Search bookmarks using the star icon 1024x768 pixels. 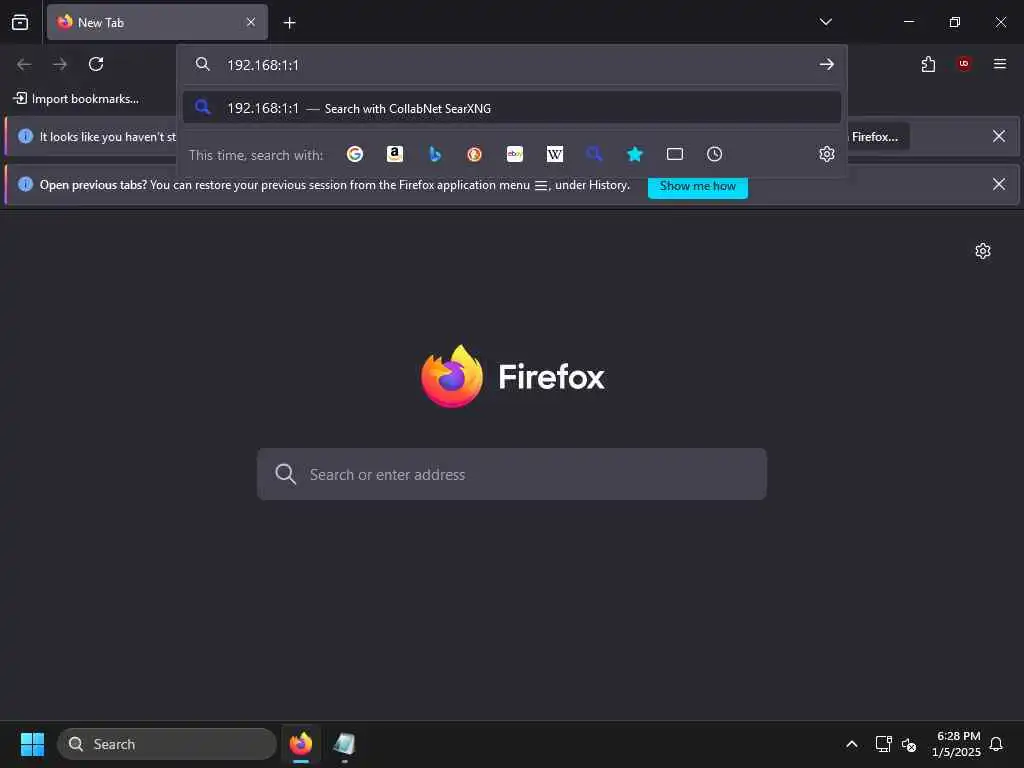click(x=635, y=154)
